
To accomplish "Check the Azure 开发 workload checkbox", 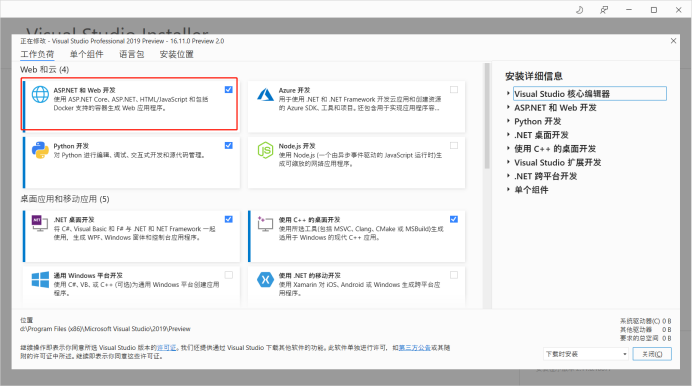I will pos(454,90).
